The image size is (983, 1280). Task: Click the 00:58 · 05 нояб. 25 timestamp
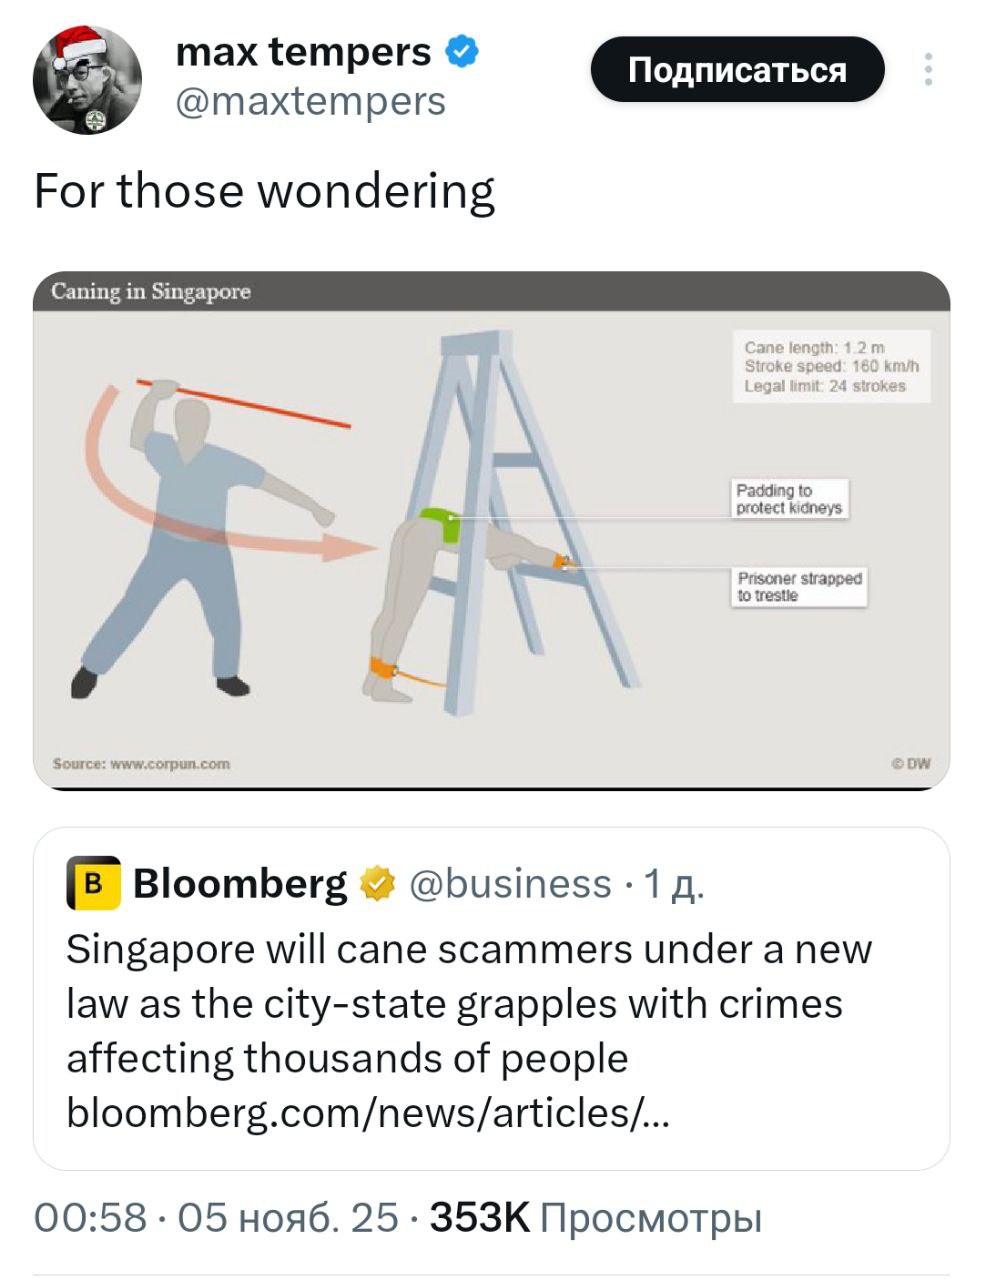pos(215,1218)
